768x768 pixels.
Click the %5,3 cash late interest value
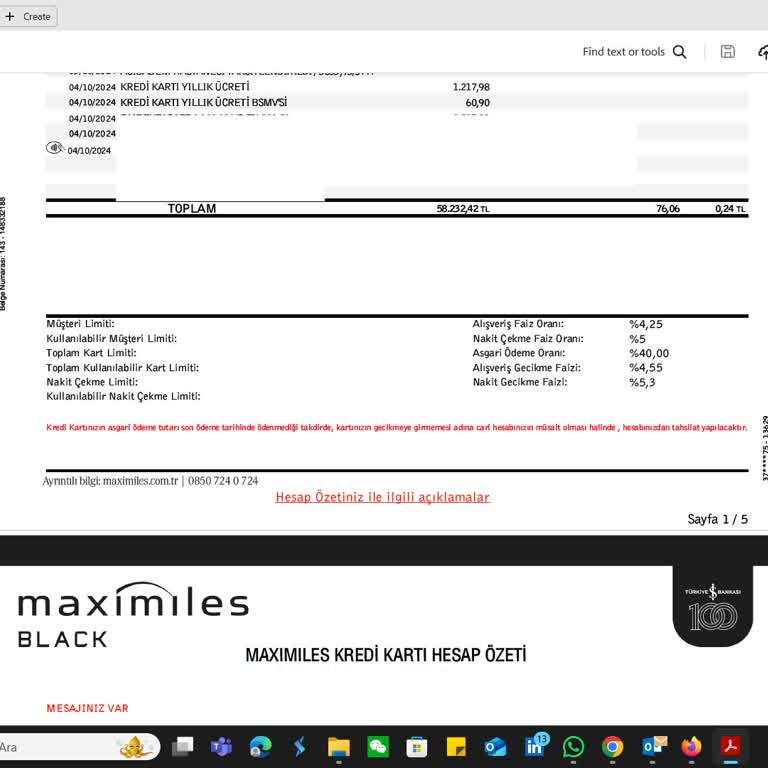pyautogui.click(x=642, y=382)
